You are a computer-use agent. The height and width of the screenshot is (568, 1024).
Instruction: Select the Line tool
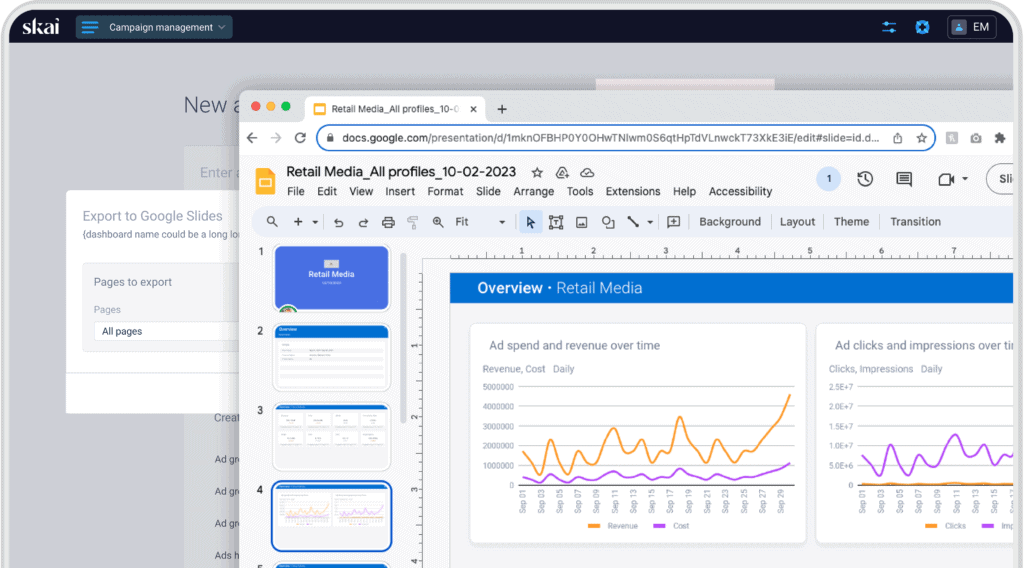(x=633, y=223)
